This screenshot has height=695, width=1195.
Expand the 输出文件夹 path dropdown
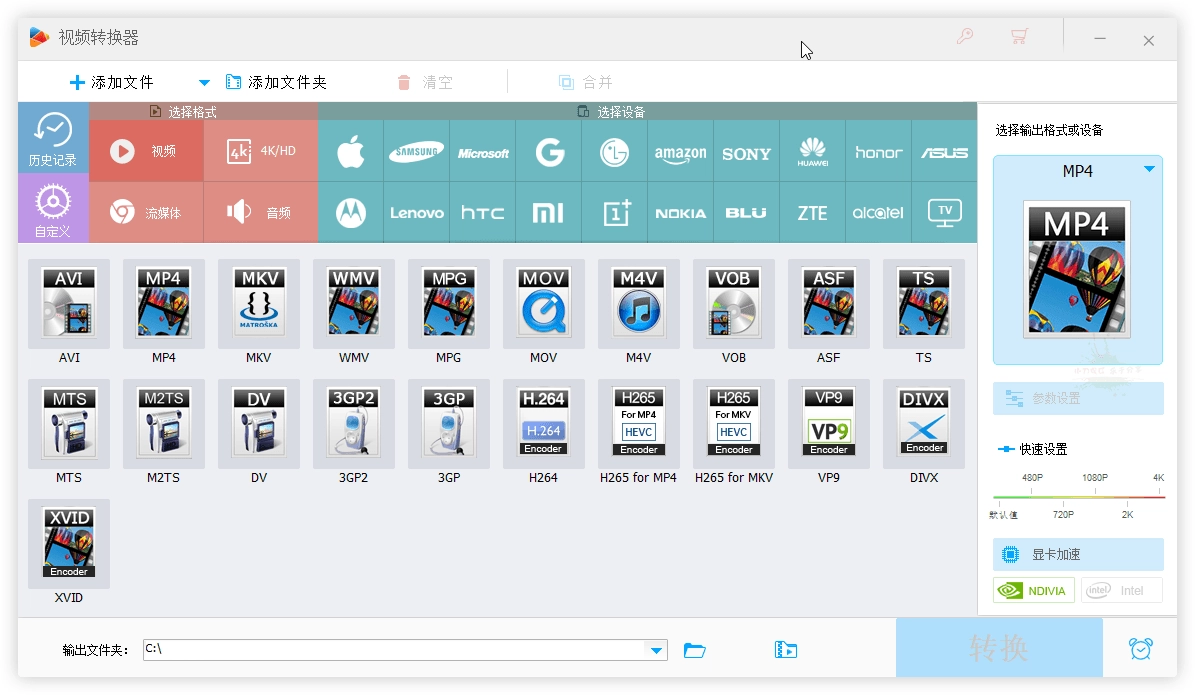pos(657,649)
